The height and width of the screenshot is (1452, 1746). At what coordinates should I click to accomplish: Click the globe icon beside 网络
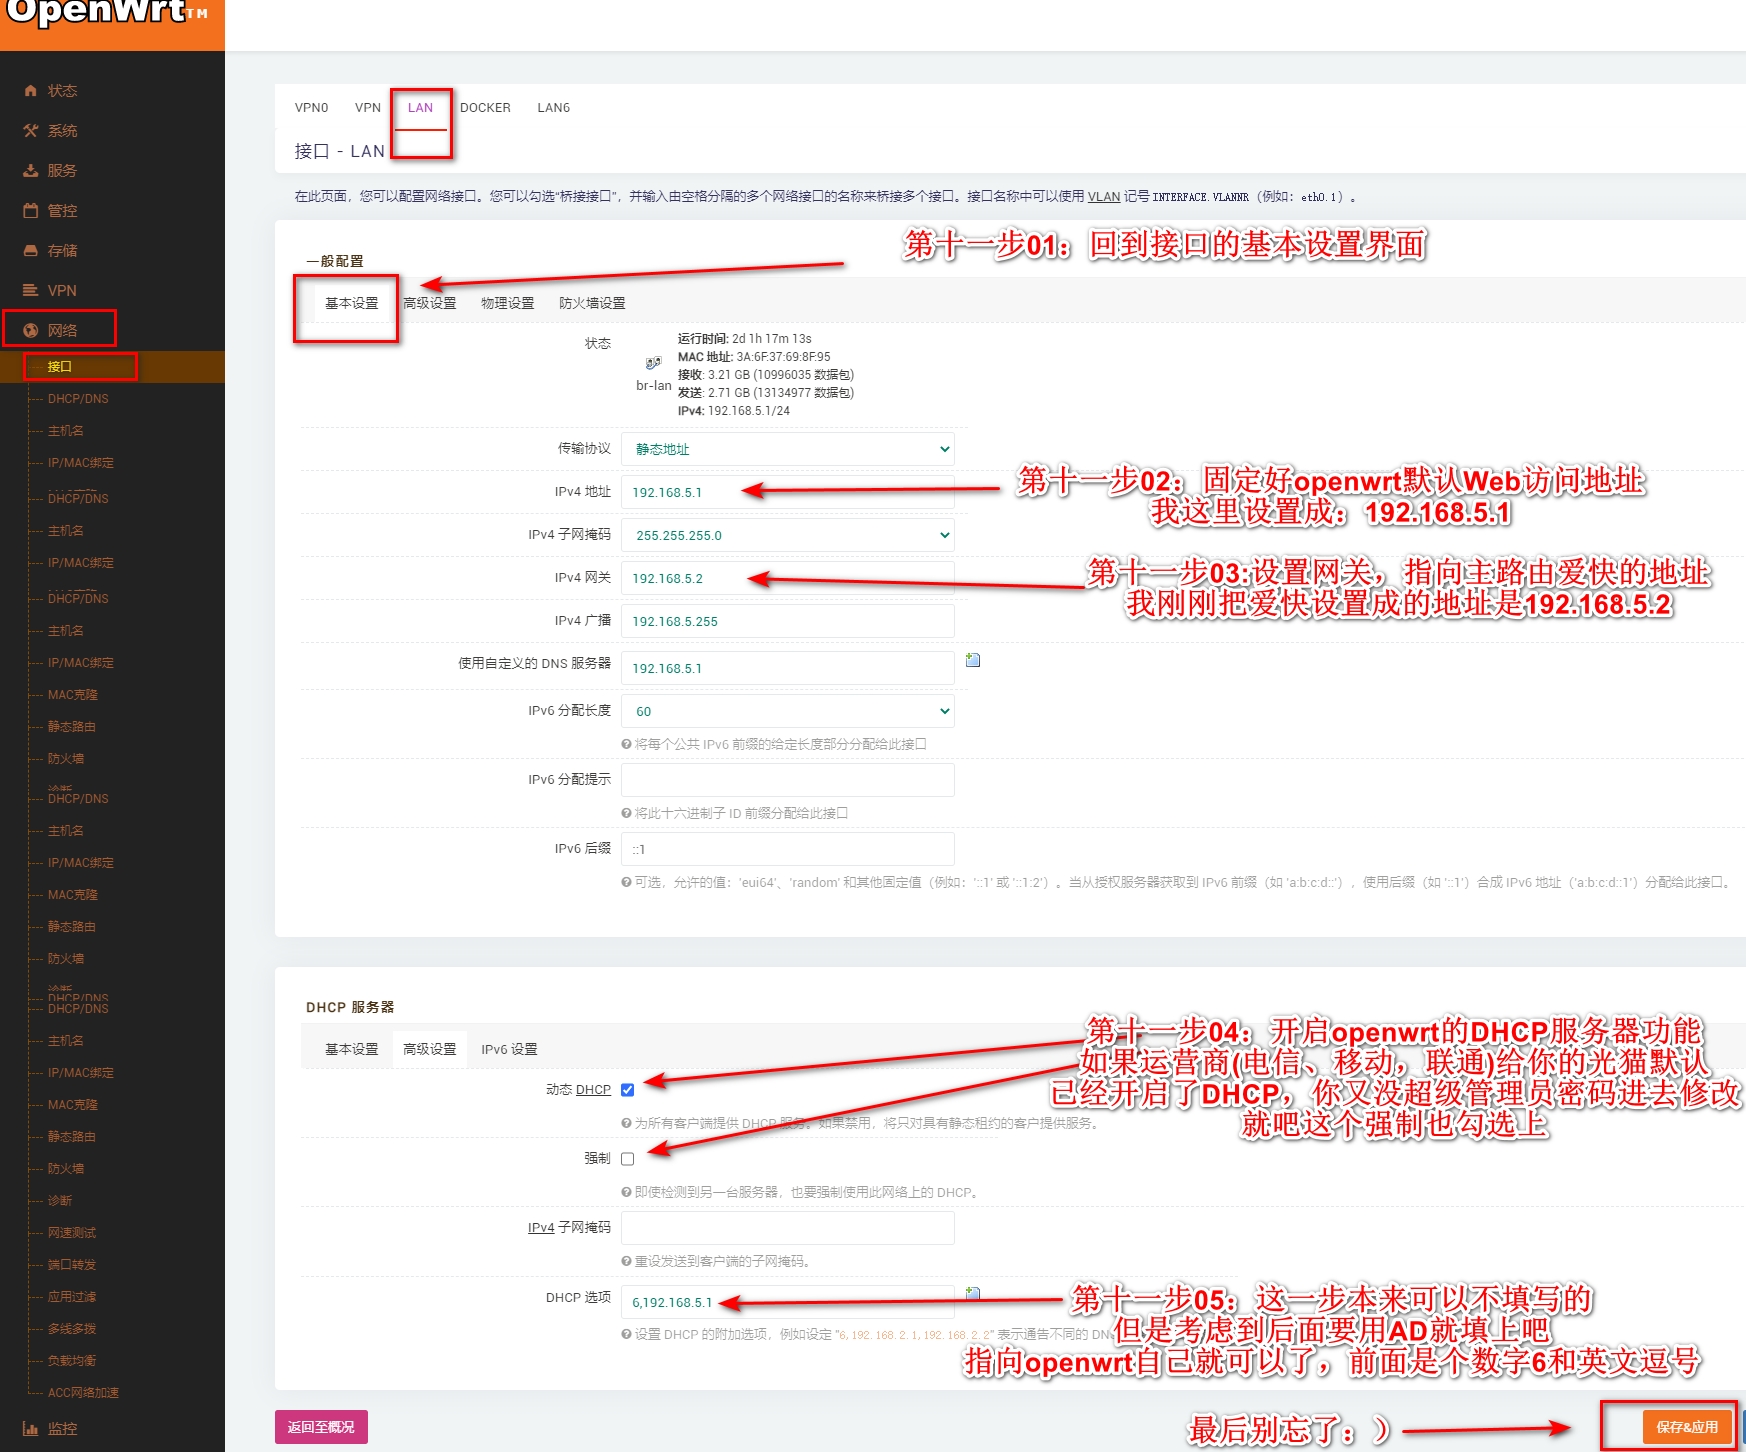(x=31, y=331)
